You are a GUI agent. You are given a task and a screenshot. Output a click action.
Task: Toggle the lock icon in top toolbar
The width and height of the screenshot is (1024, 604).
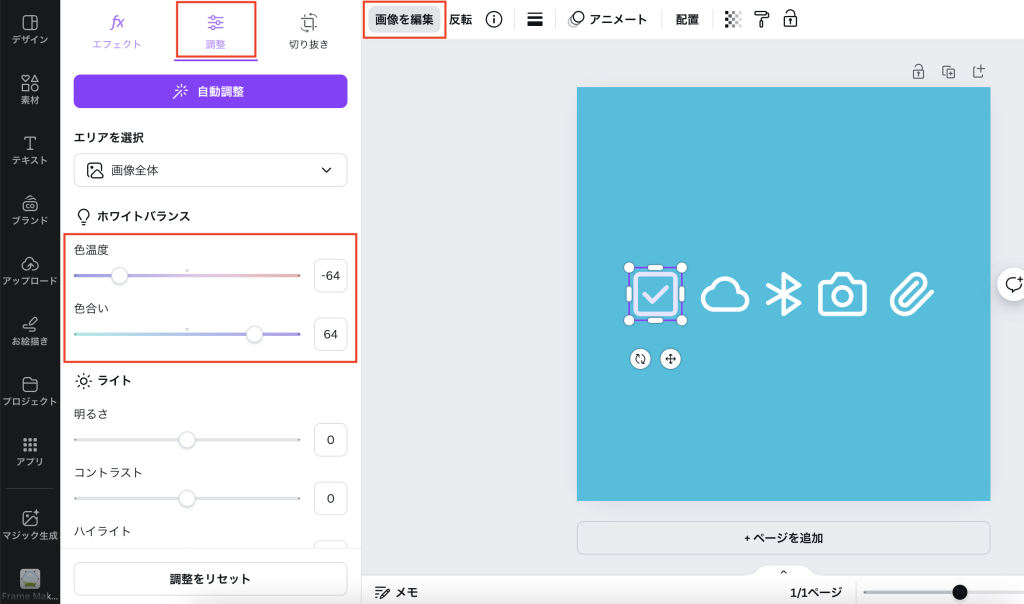(x=790, y=20)
